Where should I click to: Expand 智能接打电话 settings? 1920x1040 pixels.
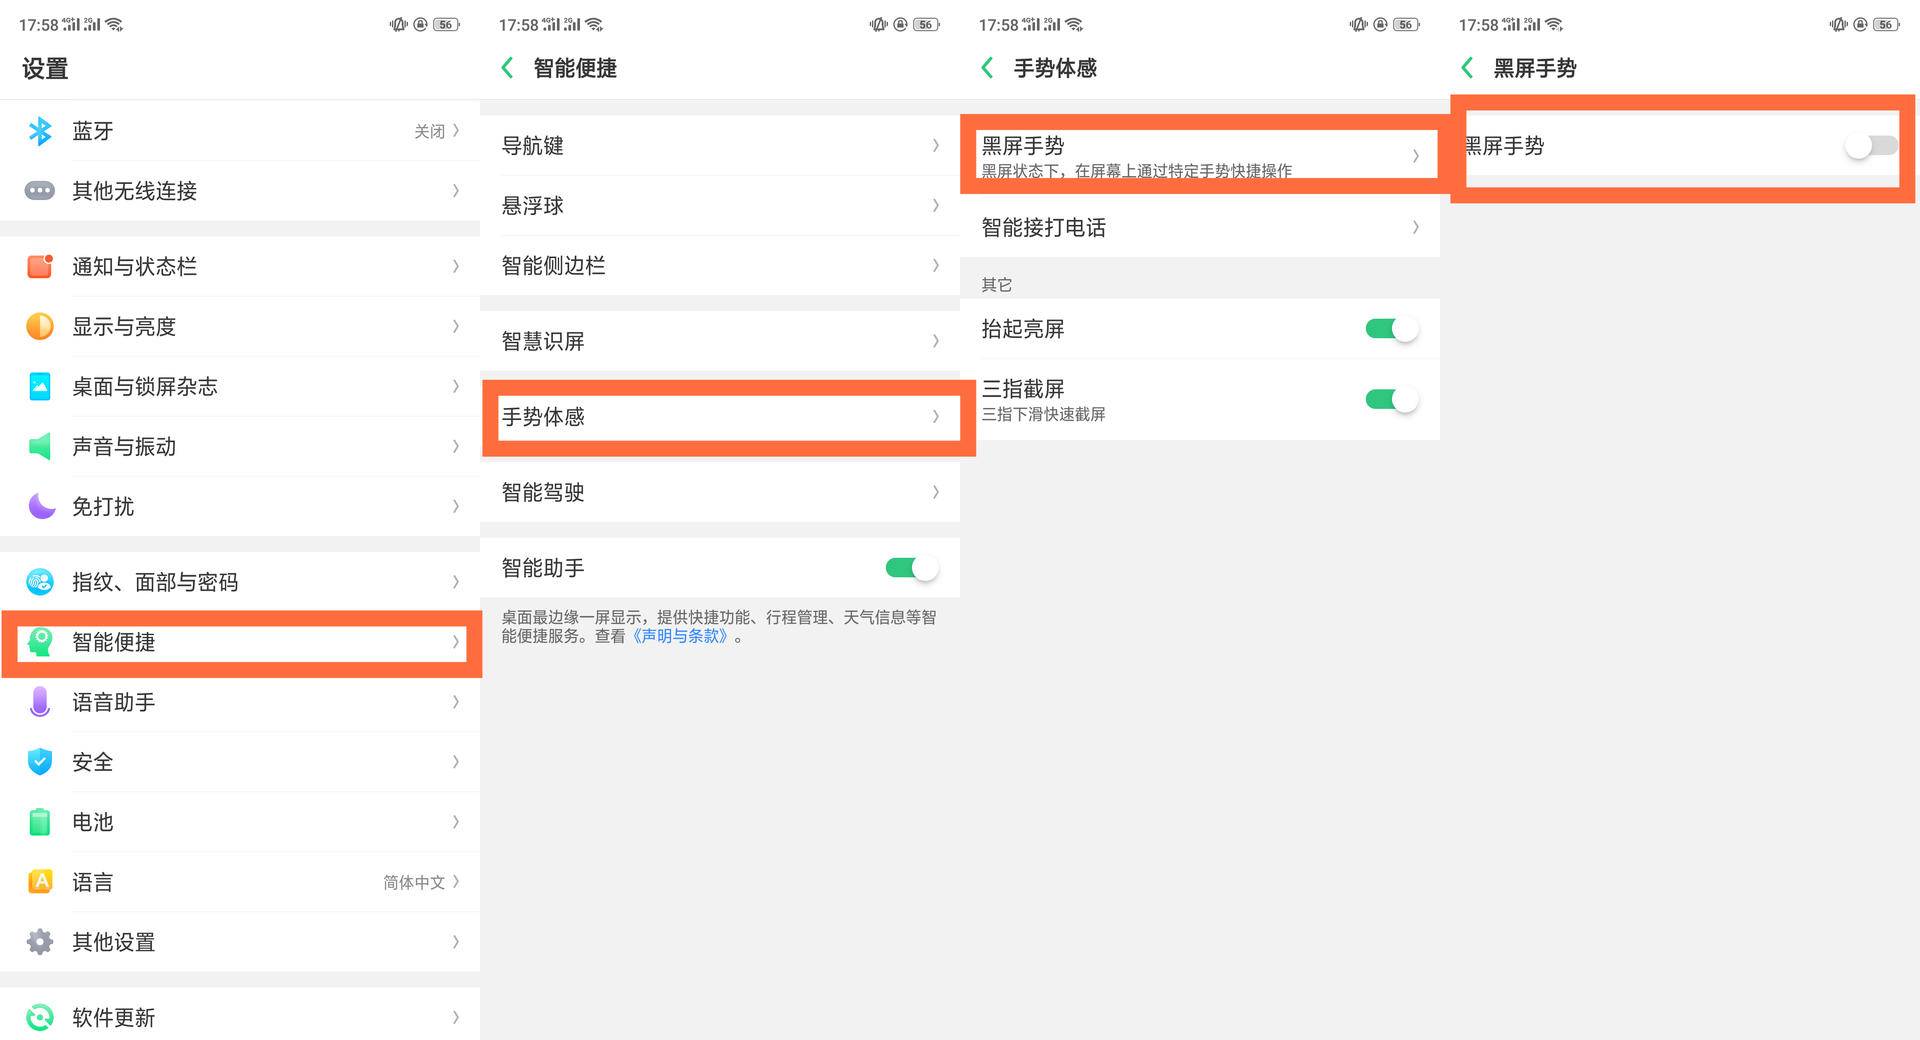point(1416,227)
